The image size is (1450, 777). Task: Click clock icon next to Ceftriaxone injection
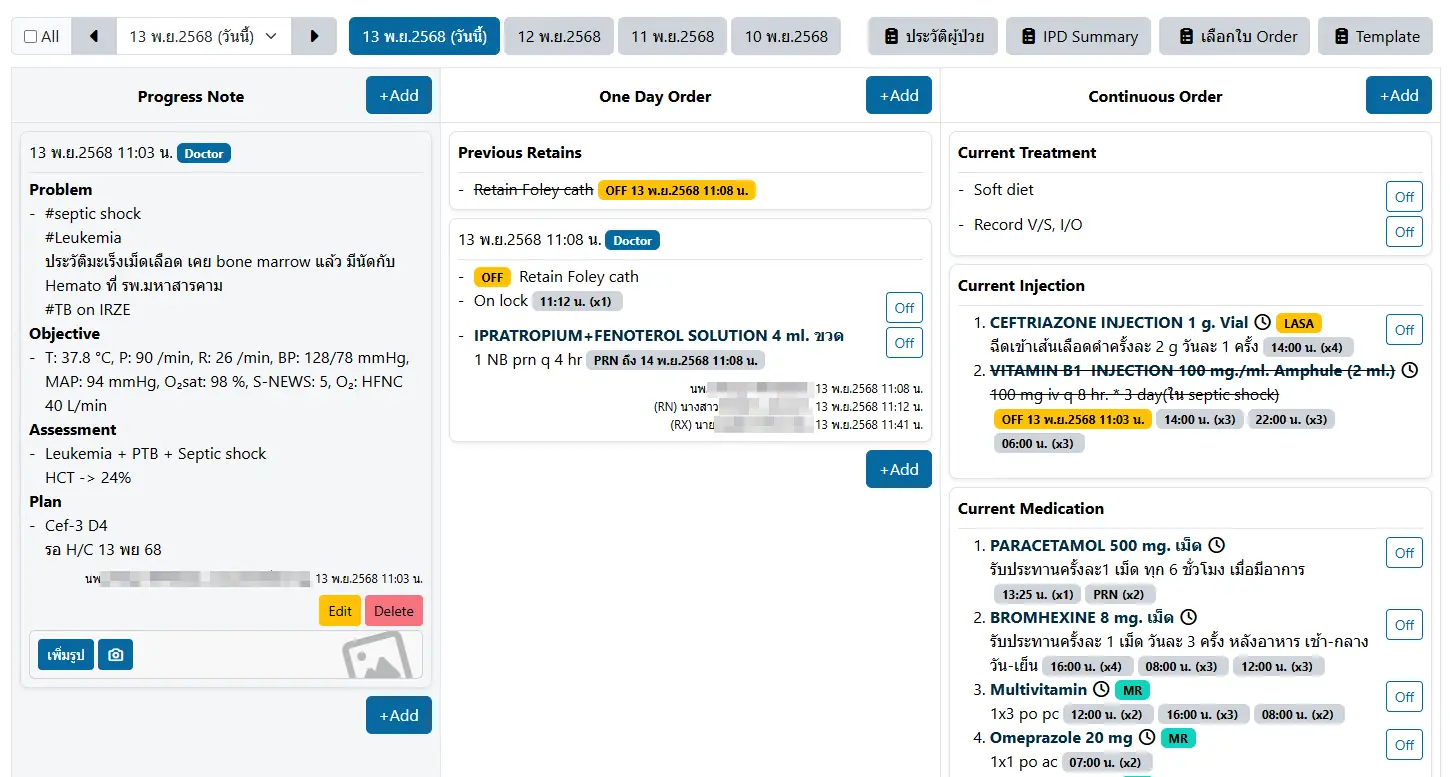point(1262,322)
